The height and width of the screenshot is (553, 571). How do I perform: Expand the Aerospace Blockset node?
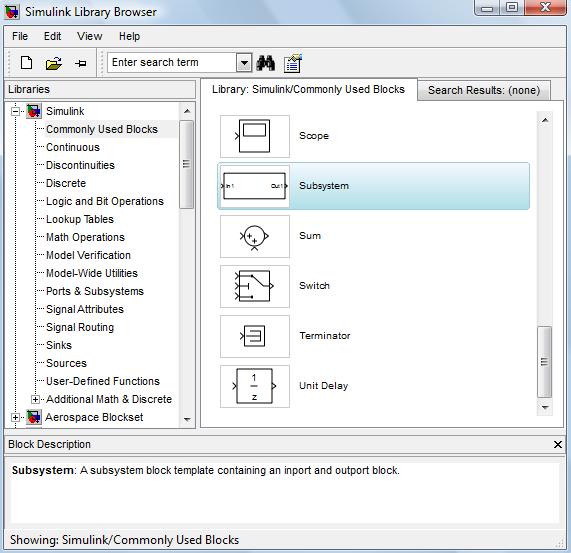point(15,417)
